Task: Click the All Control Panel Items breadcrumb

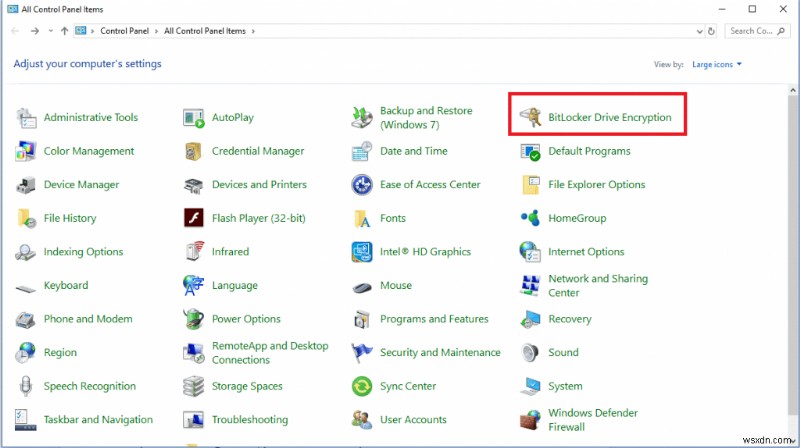Action: tap(205, 31)
